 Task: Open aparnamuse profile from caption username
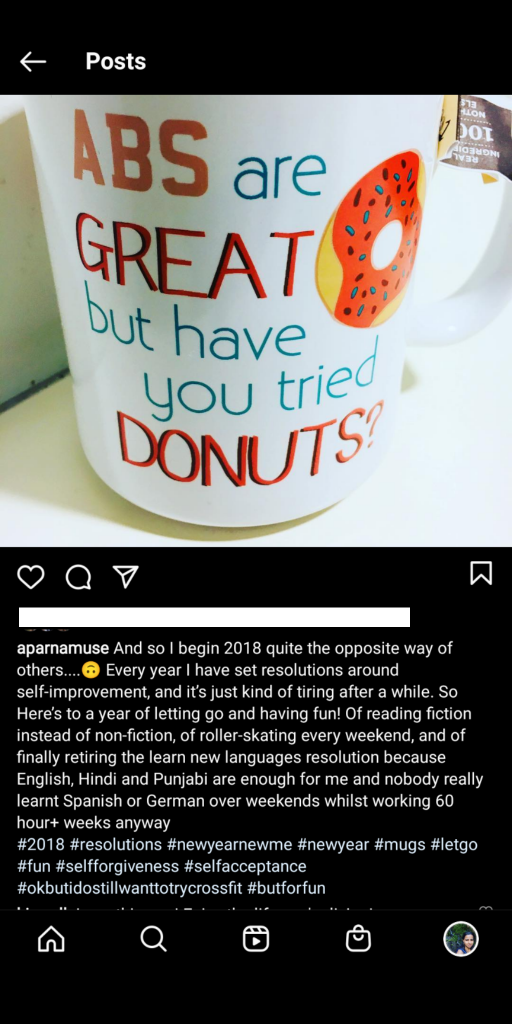(63, 648)
